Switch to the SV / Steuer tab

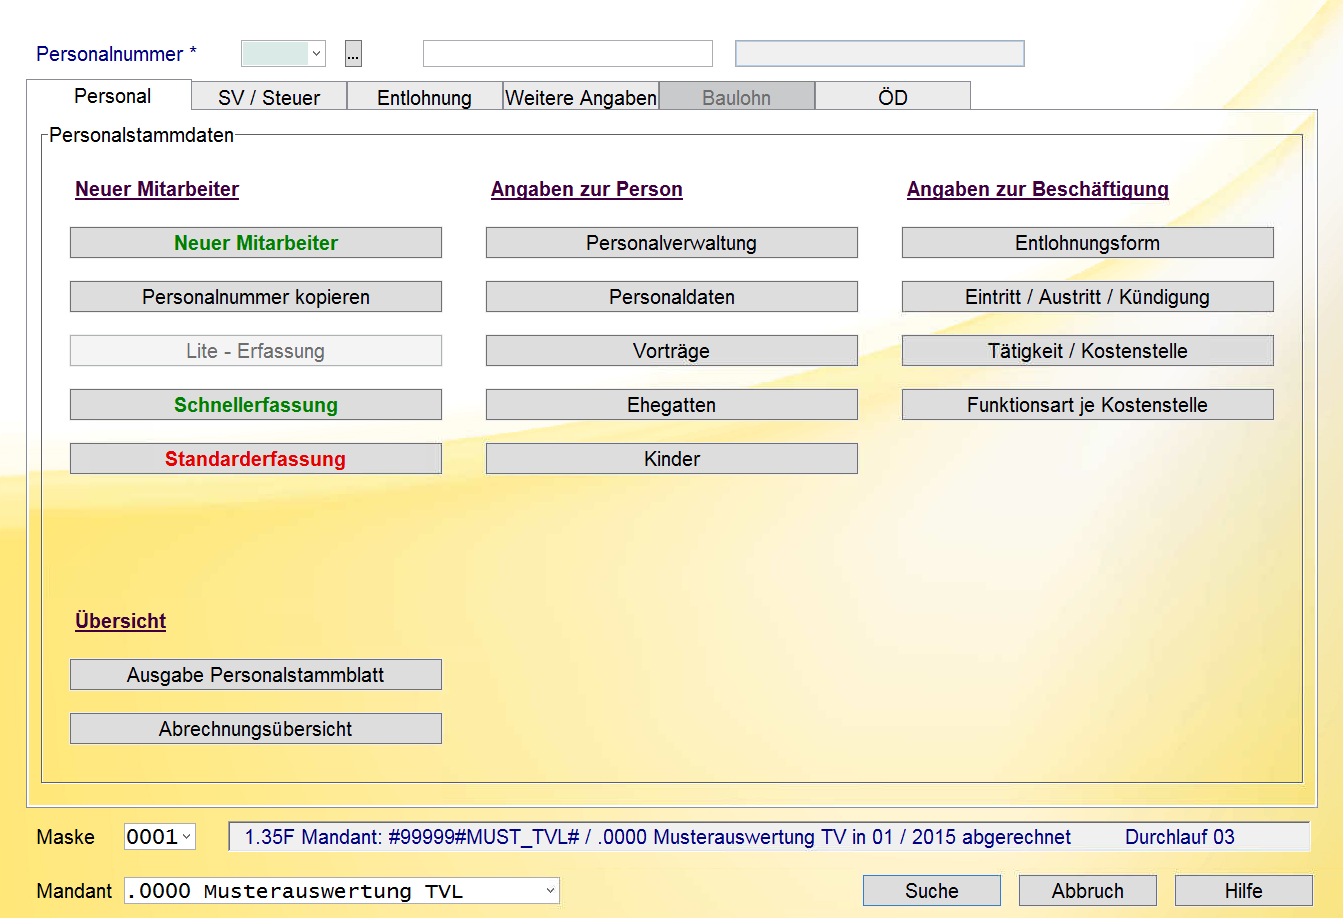[269, 97]
